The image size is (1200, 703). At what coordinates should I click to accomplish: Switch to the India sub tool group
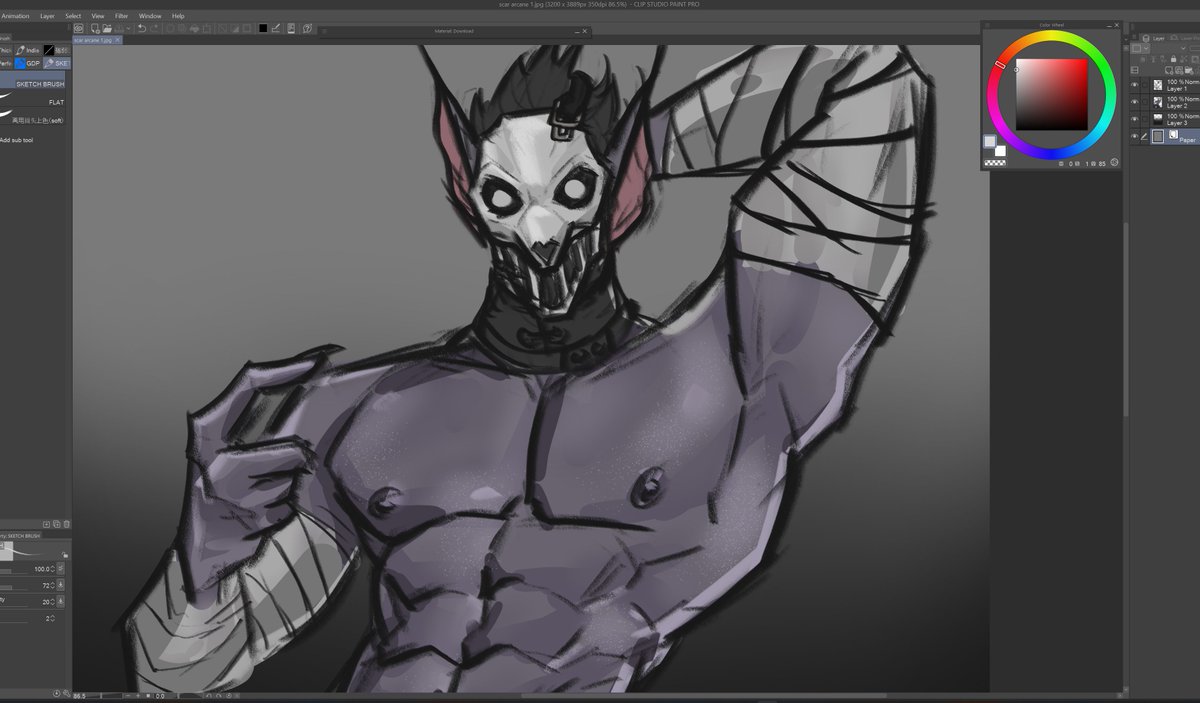[27, 49]
